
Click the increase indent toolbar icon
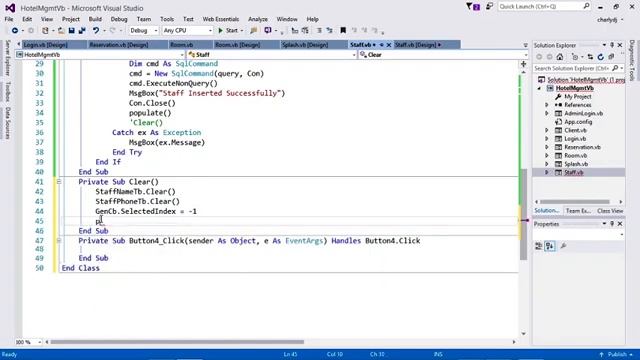(305, 31)
